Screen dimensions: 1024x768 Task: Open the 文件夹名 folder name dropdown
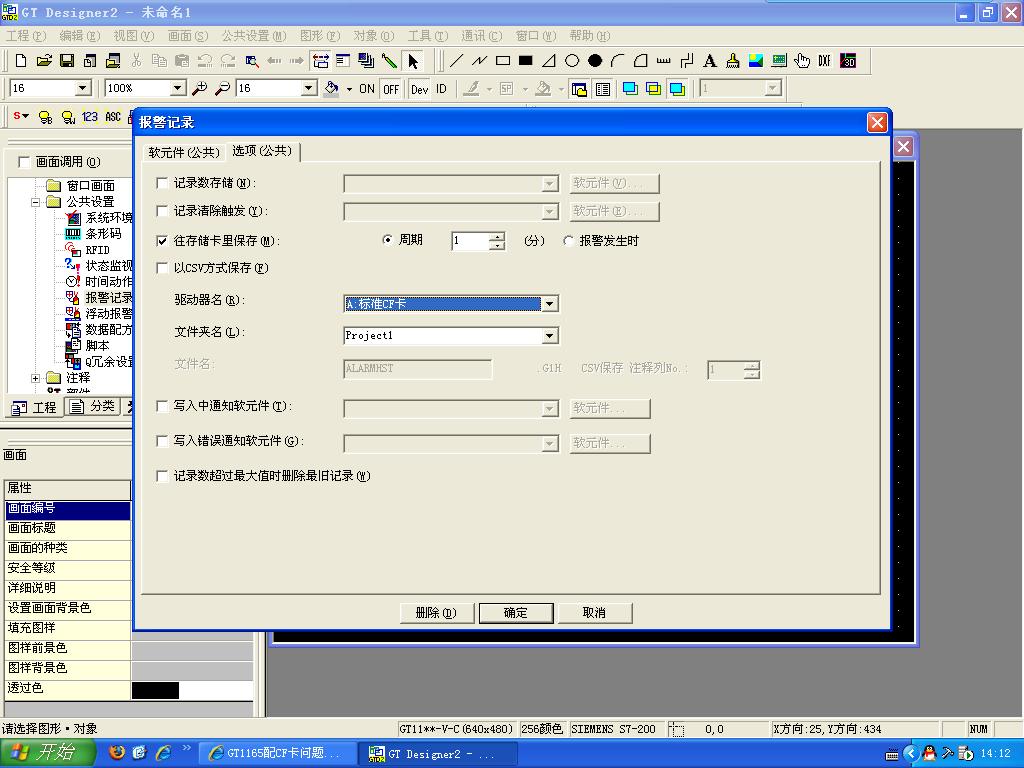pyautogui.click(x=549, y=336)
